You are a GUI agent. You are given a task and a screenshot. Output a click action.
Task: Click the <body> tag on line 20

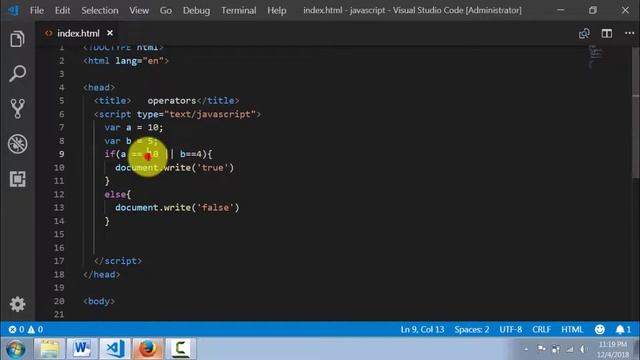tap(99, 301)
